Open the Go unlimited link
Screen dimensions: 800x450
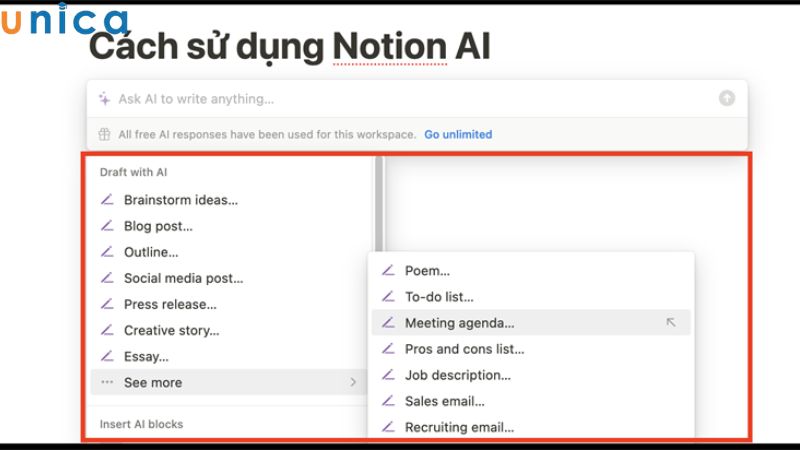(458, 135)
